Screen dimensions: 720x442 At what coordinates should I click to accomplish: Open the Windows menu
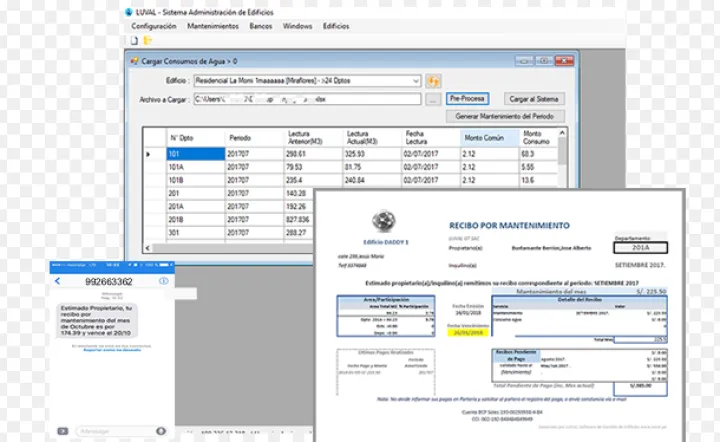coord(297,26)
